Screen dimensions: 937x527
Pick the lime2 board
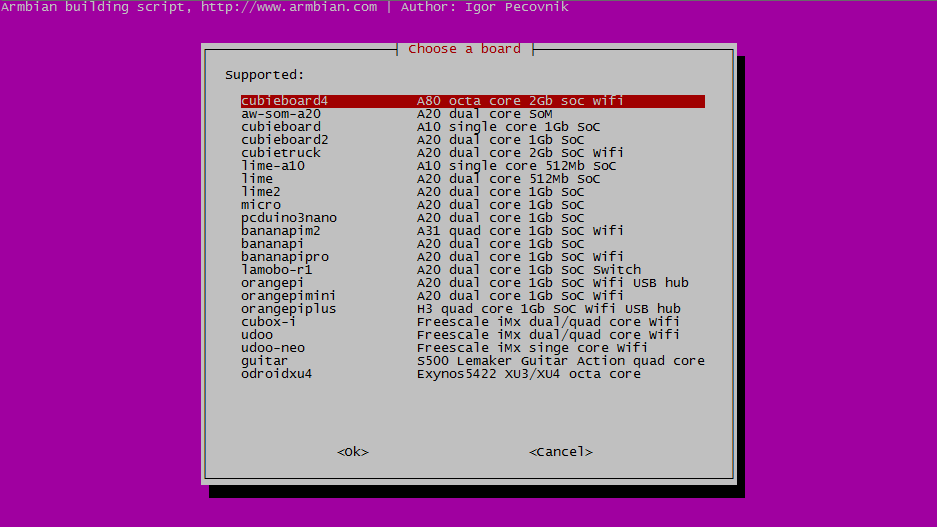(x=473, y=192)
